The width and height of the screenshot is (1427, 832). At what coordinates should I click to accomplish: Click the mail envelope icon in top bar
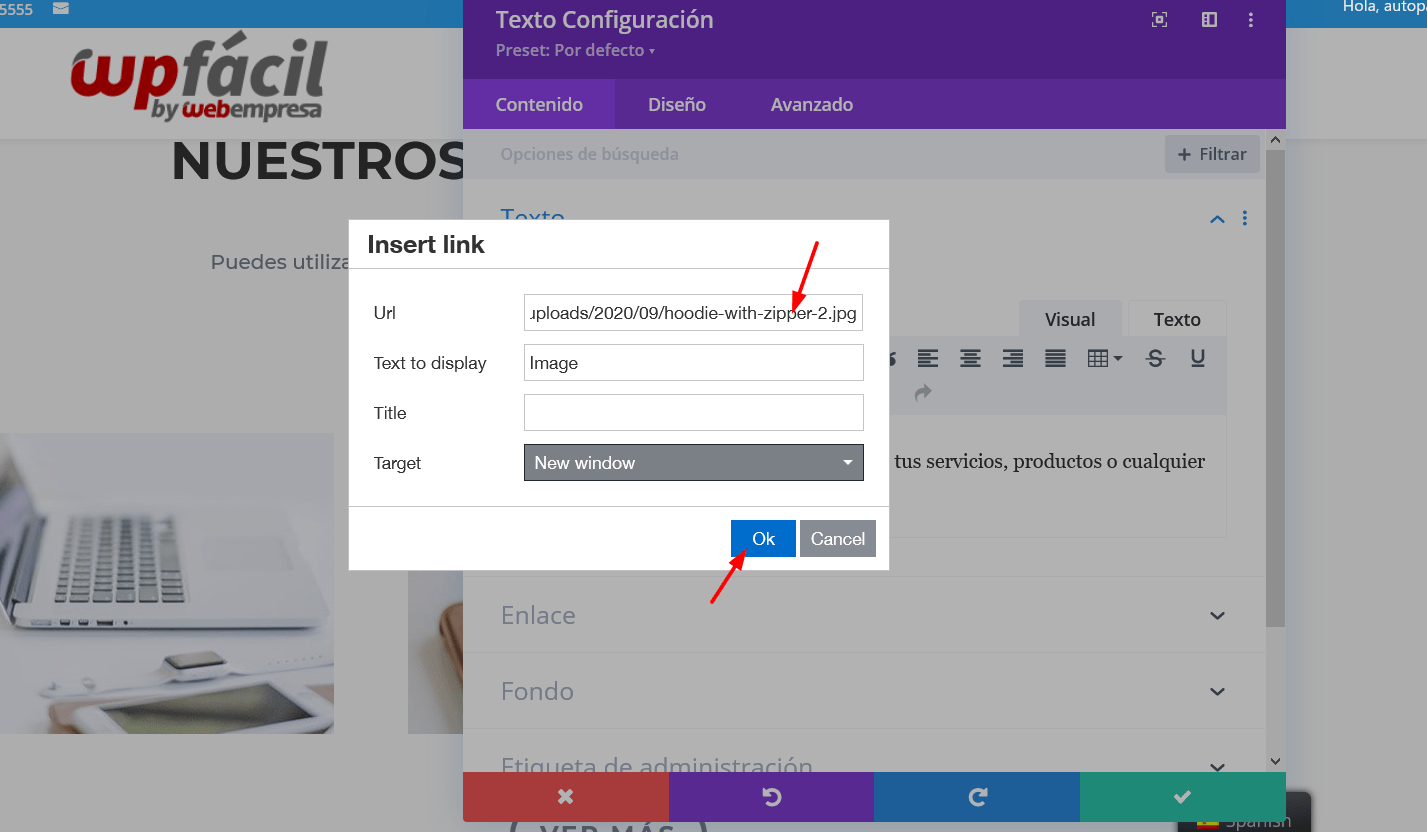pyautogui.click(x=61, y=9)
